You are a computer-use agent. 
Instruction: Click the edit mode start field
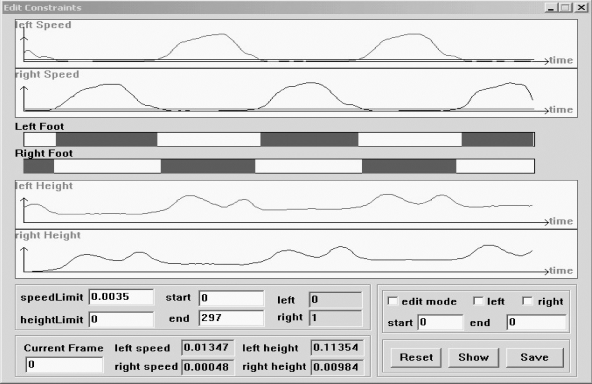pyautogui.click(x=440, y=322)
